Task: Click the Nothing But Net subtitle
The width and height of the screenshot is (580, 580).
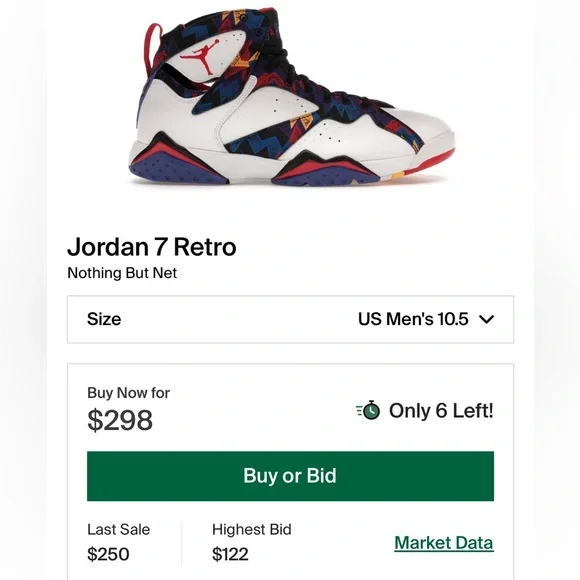Action: click(x=122, y=273)
